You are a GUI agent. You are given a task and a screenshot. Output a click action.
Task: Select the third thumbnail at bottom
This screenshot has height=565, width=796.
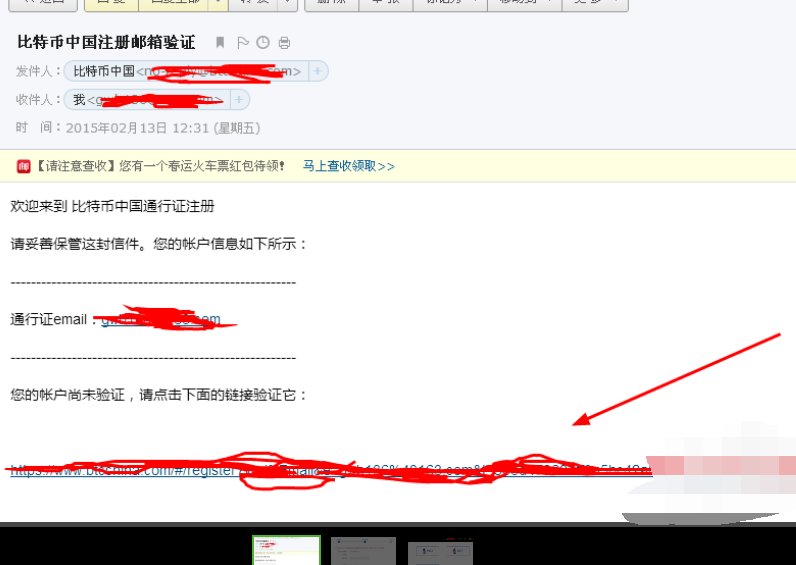point(441,553)
